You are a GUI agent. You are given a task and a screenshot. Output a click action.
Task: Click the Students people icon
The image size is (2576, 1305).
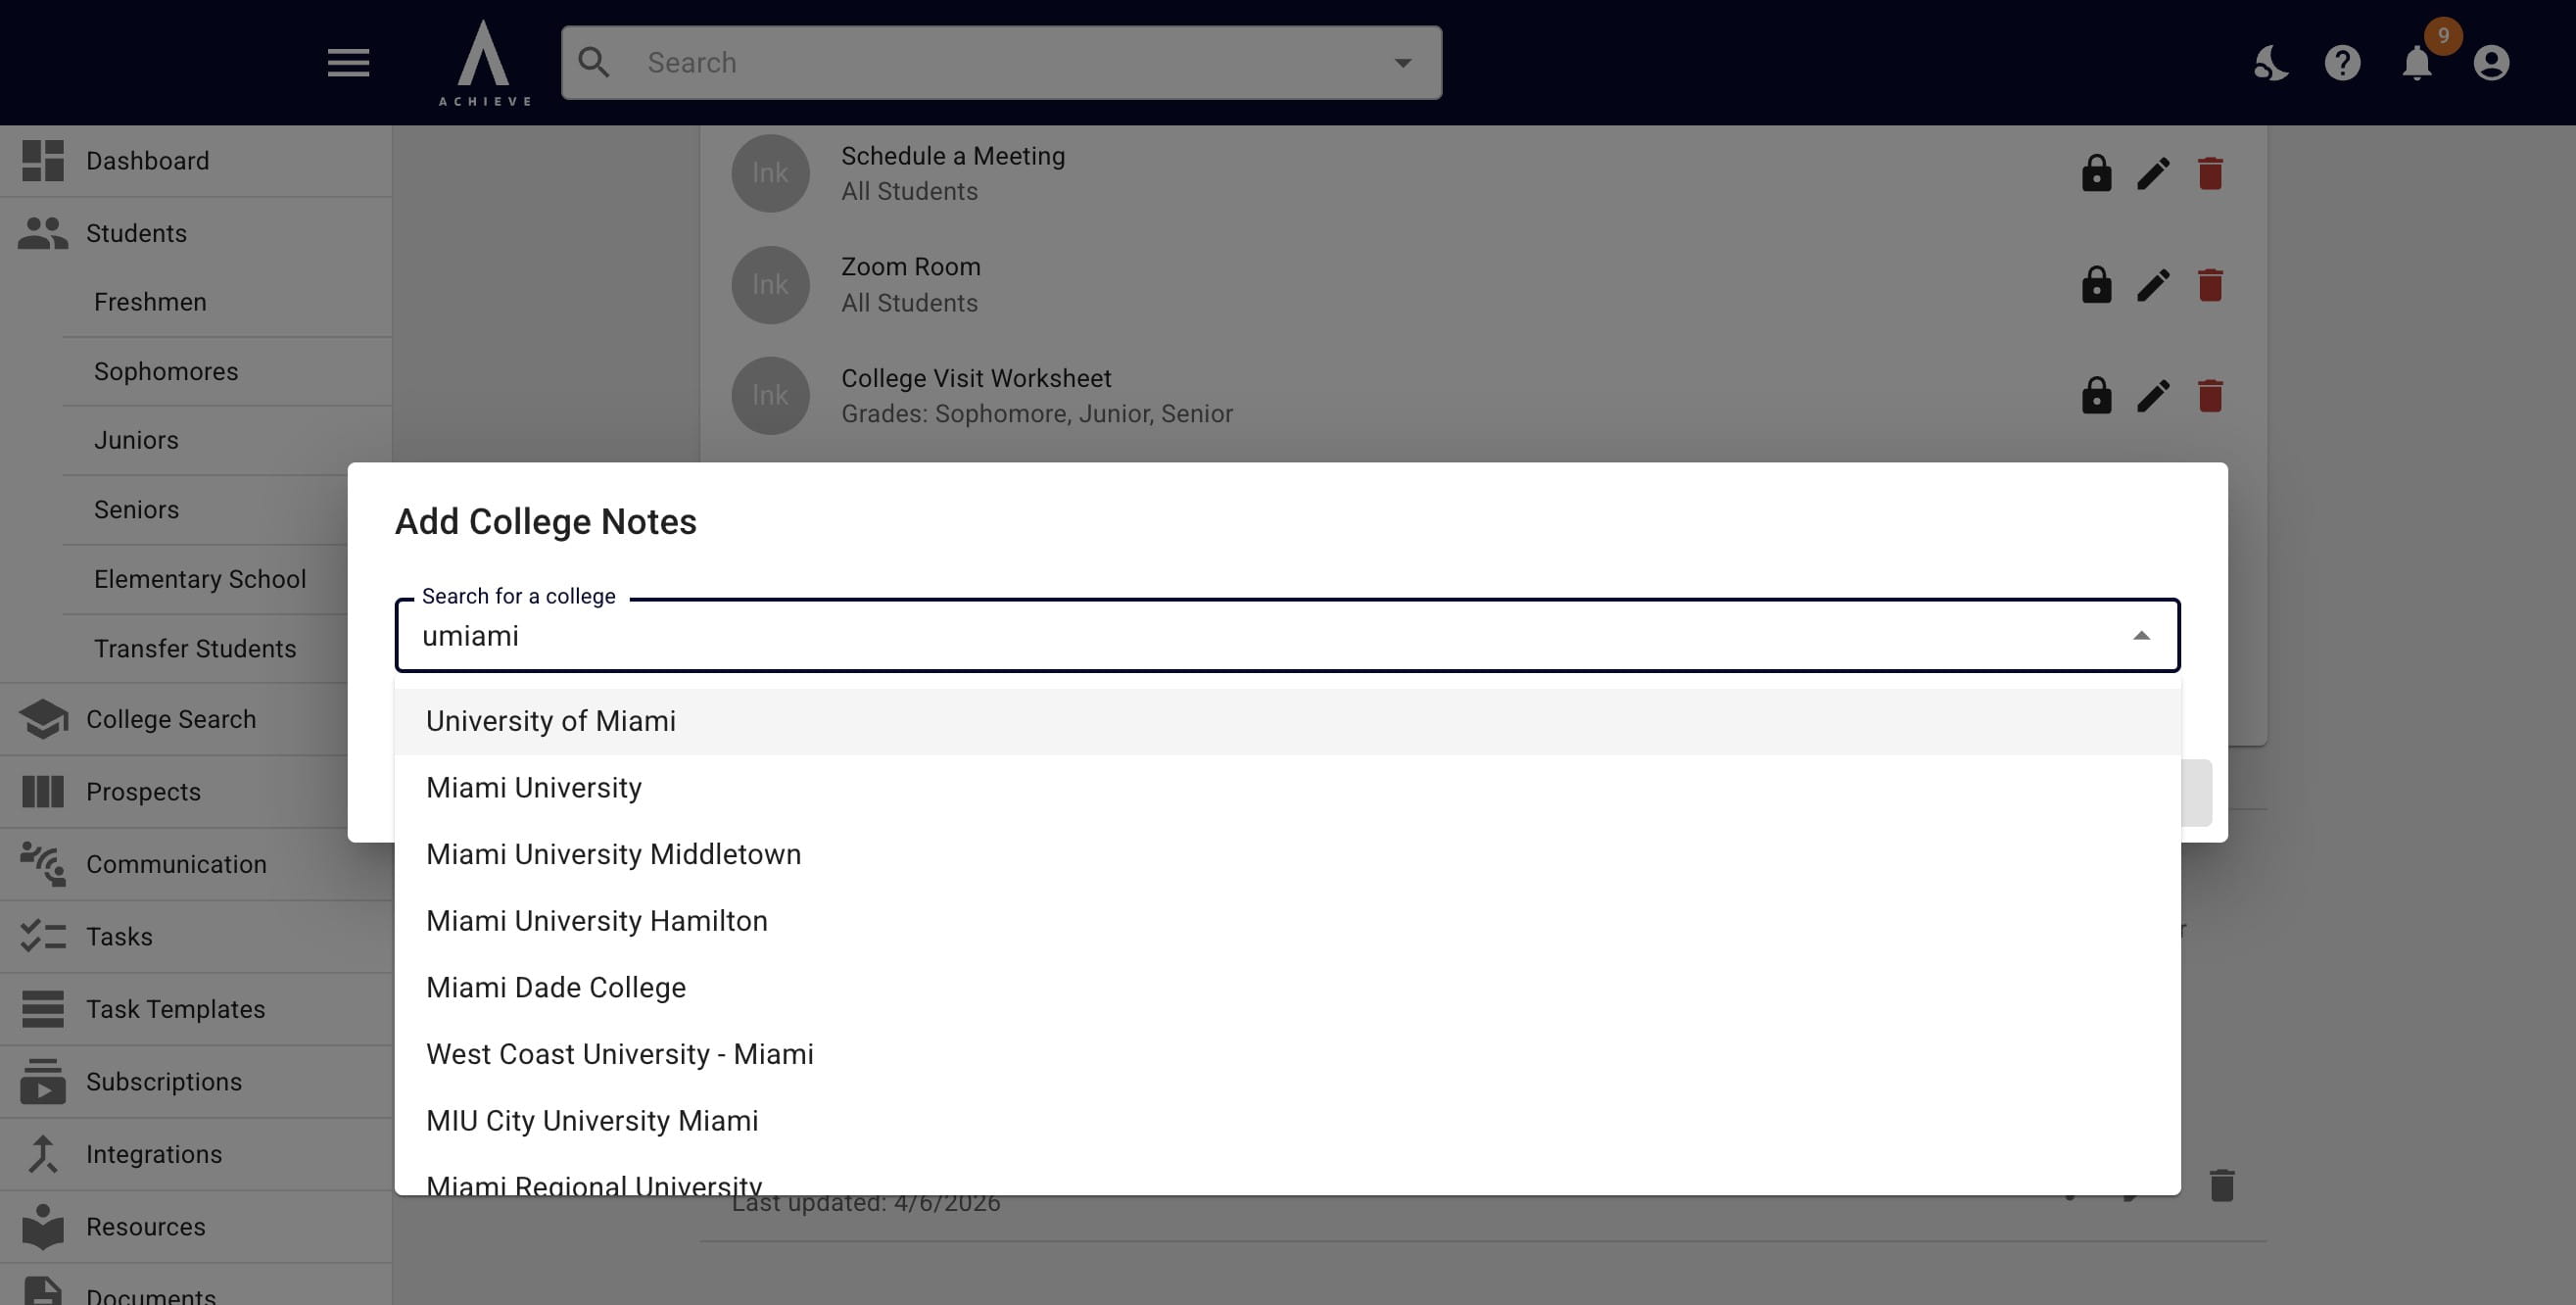[43, 233]
